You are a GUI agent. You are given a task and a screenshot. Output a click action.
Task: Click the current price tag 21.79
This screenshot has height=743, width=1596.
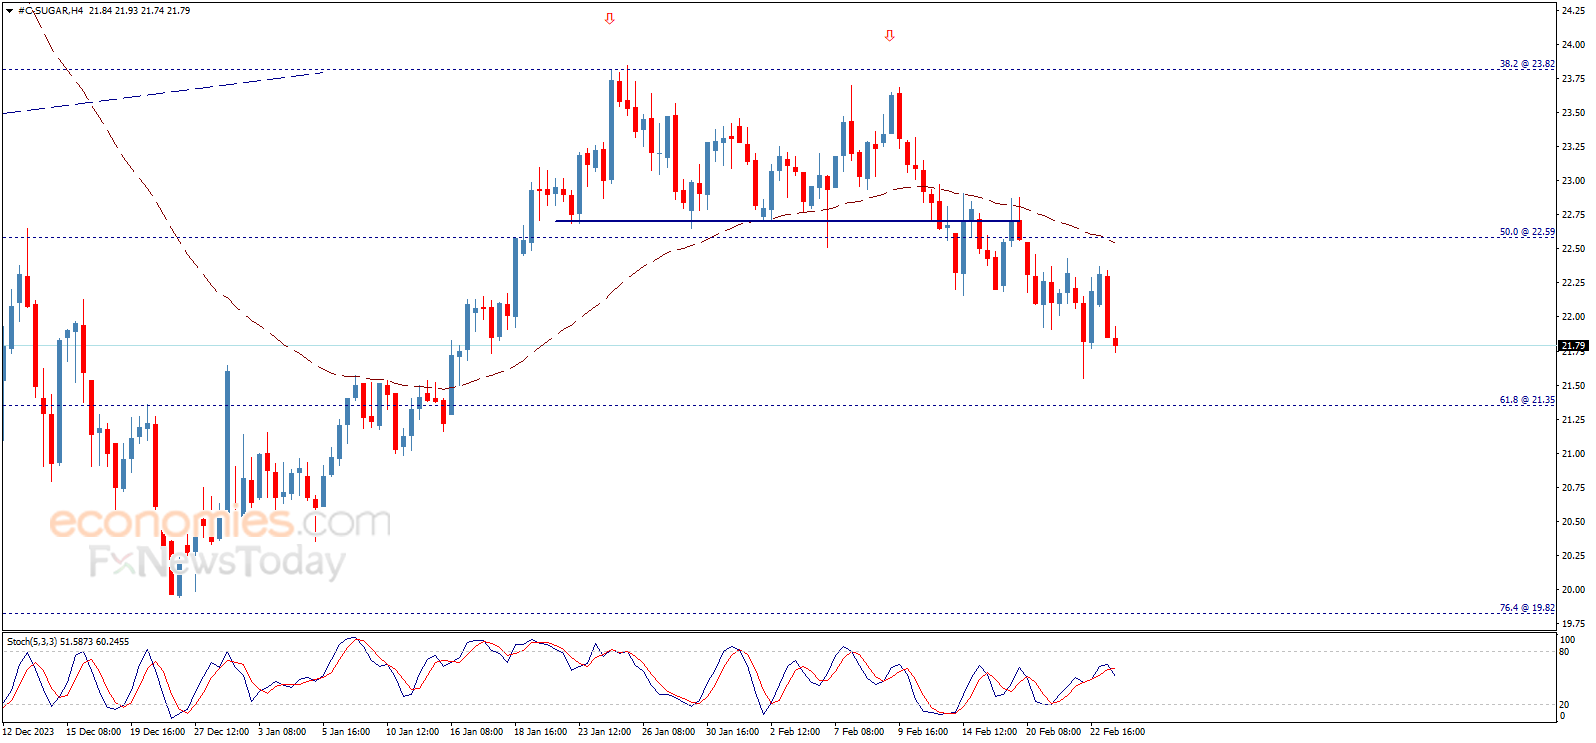point(1573,346)
